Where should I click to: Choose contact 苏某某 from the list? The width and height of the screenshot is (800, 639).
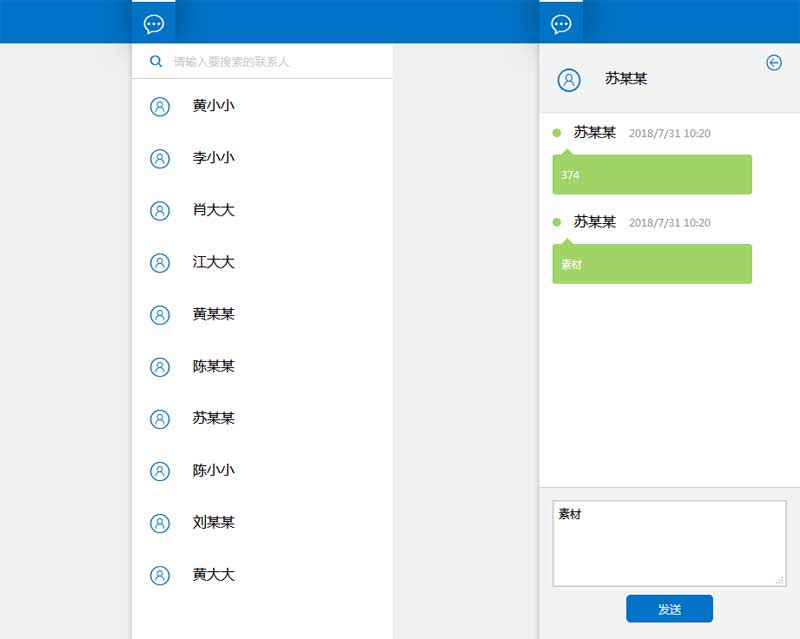coord(213,418)
